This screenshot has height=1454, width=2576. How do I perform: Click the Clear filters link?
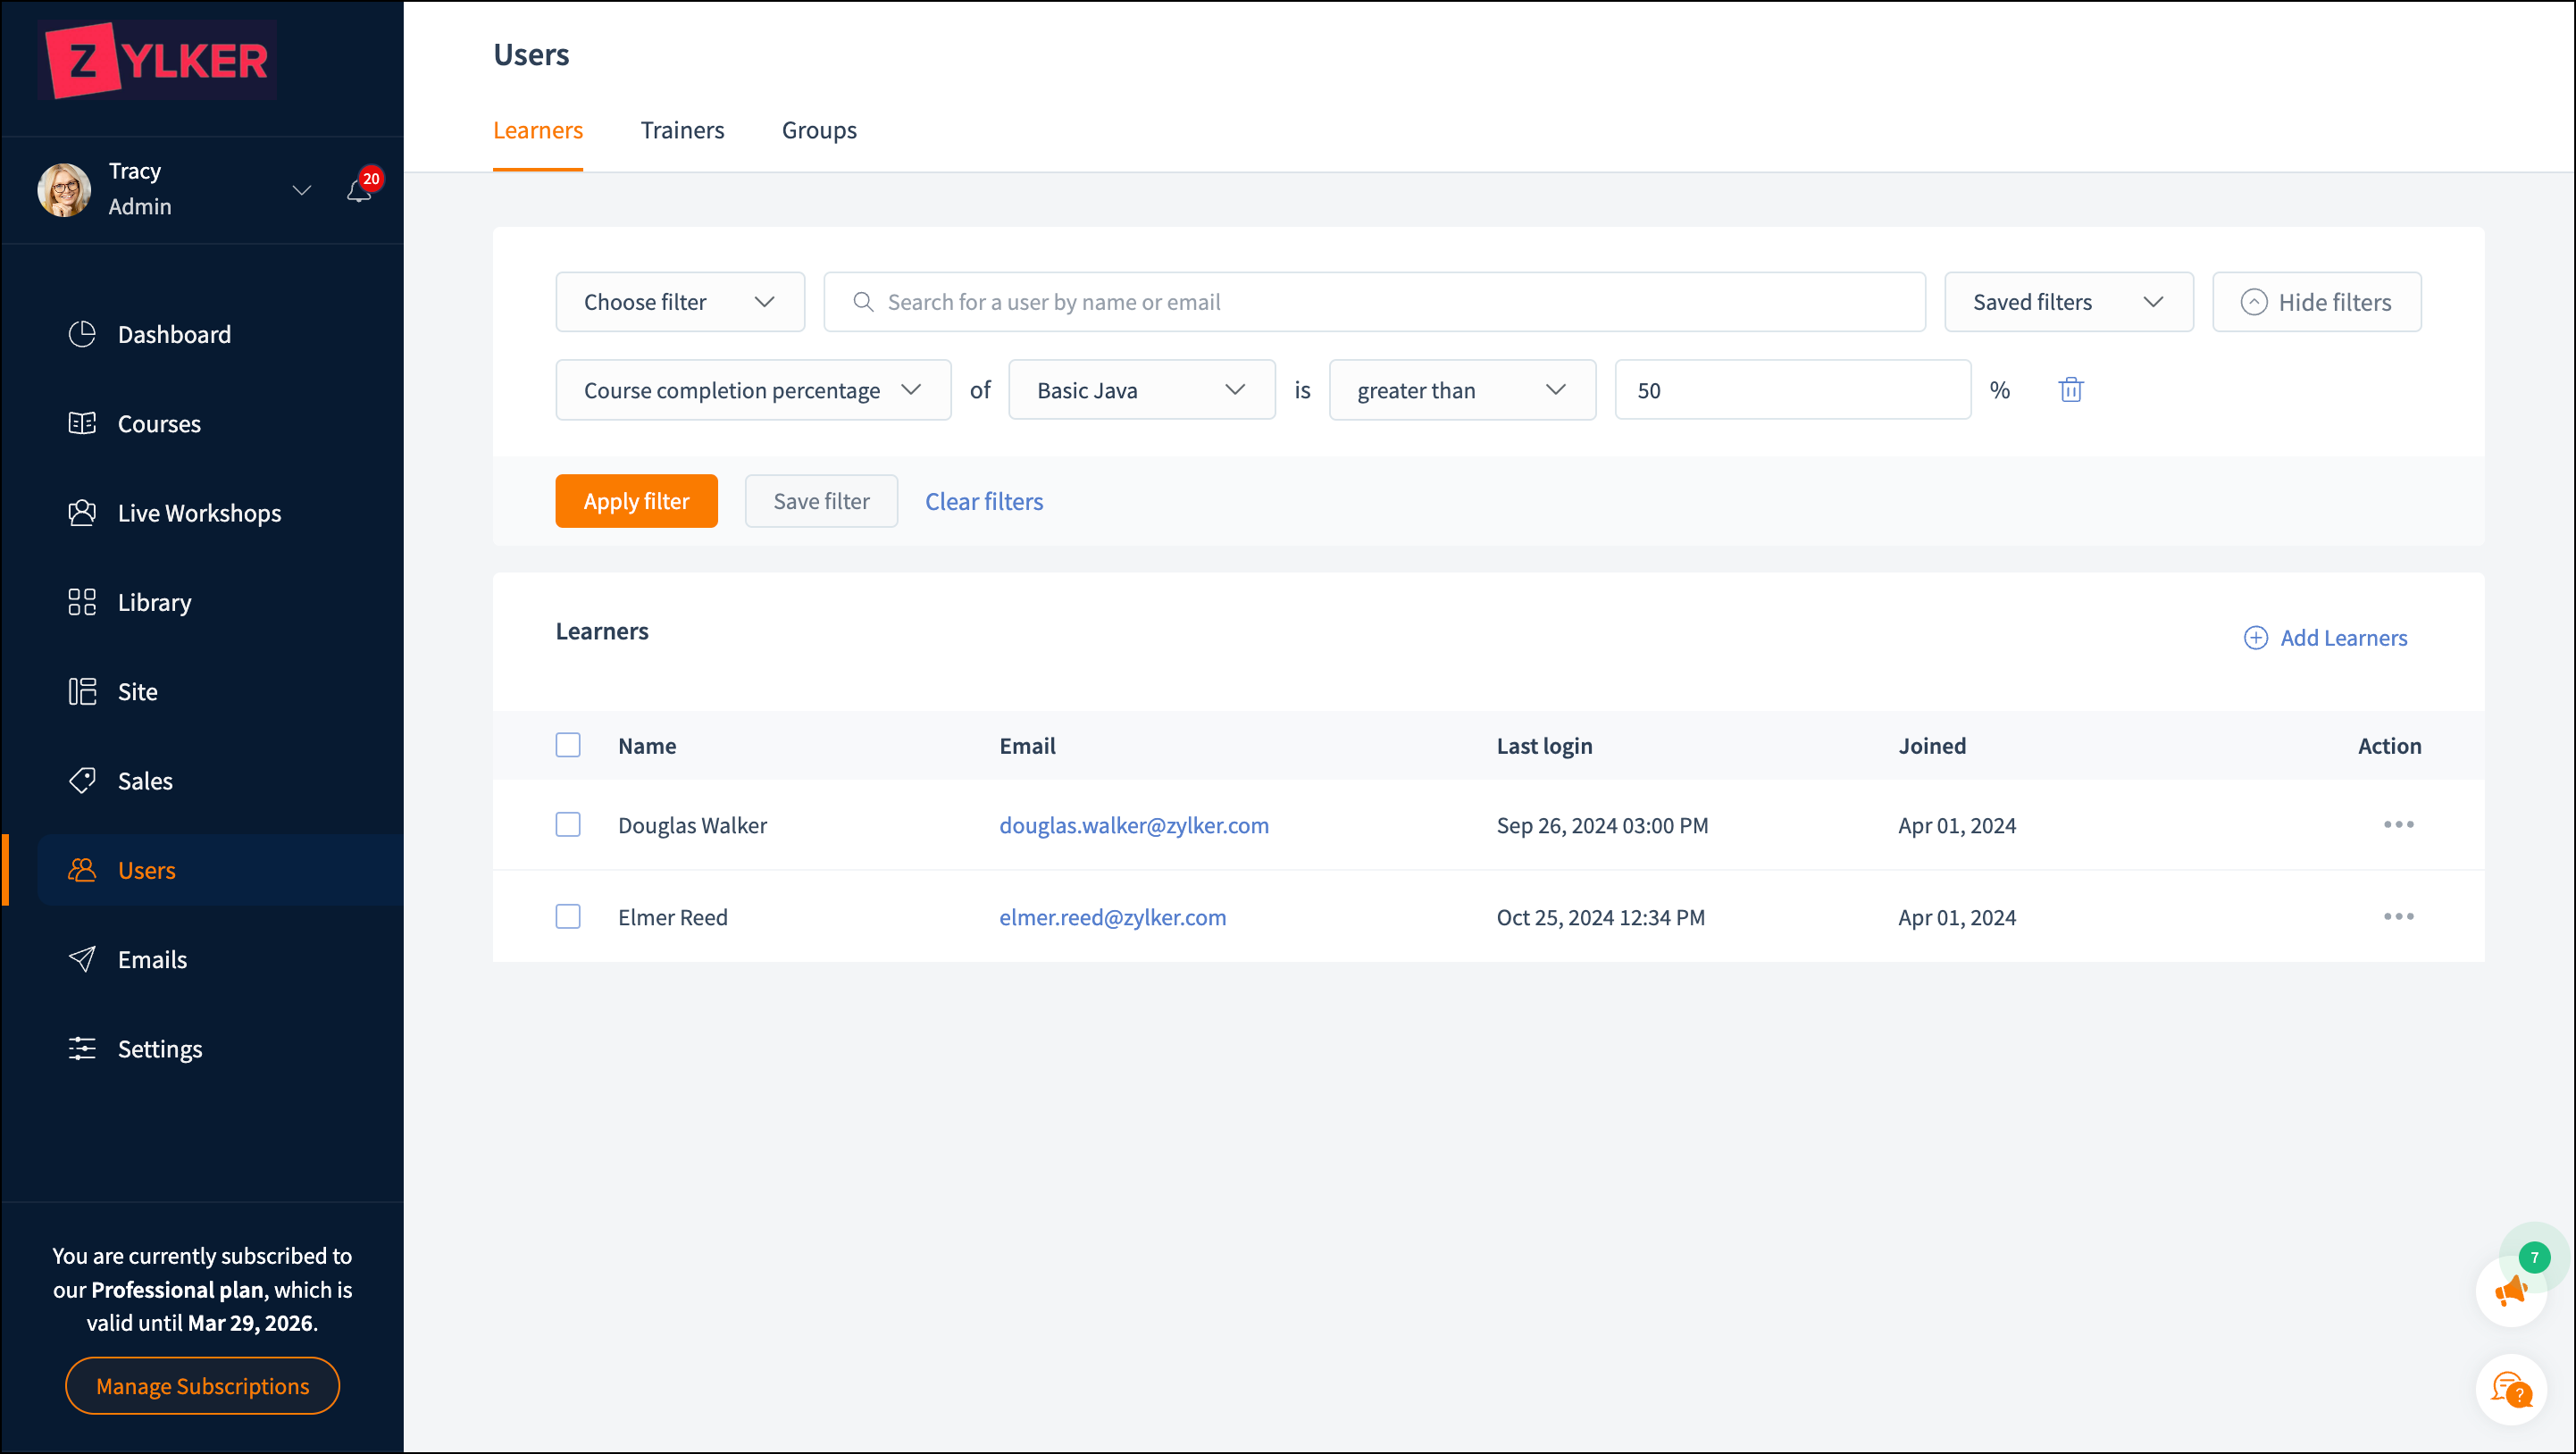984,501
